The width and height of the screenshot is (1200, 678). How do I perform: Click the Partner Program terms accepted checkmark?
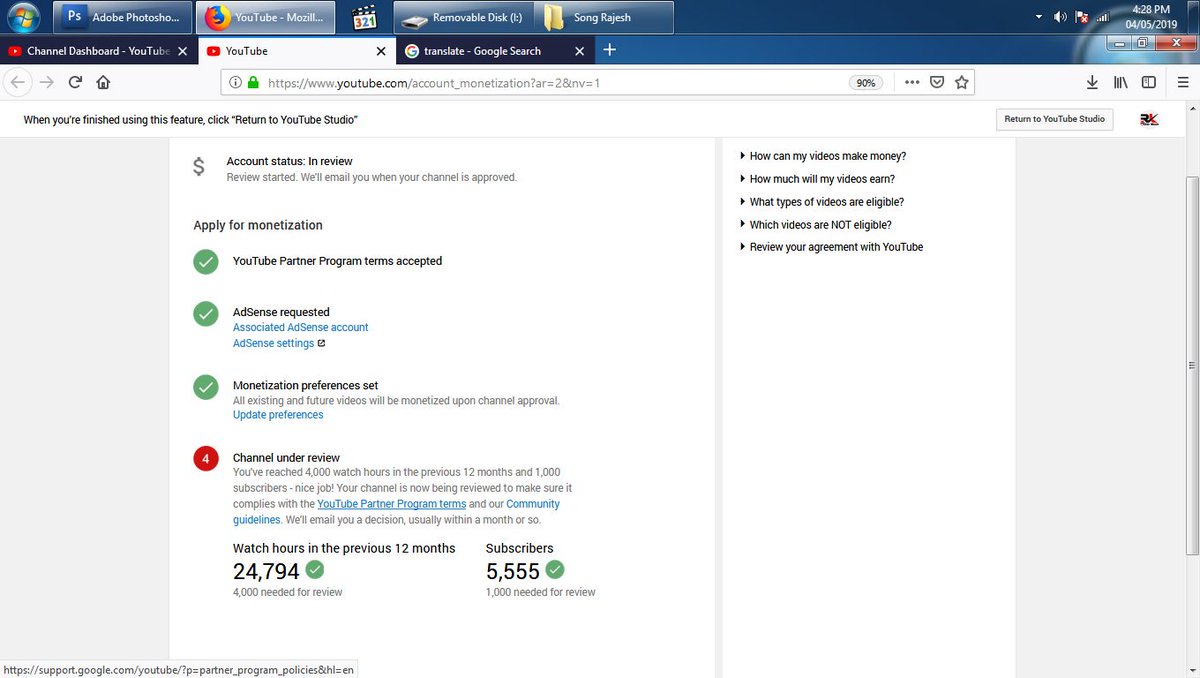coord(206,262)
